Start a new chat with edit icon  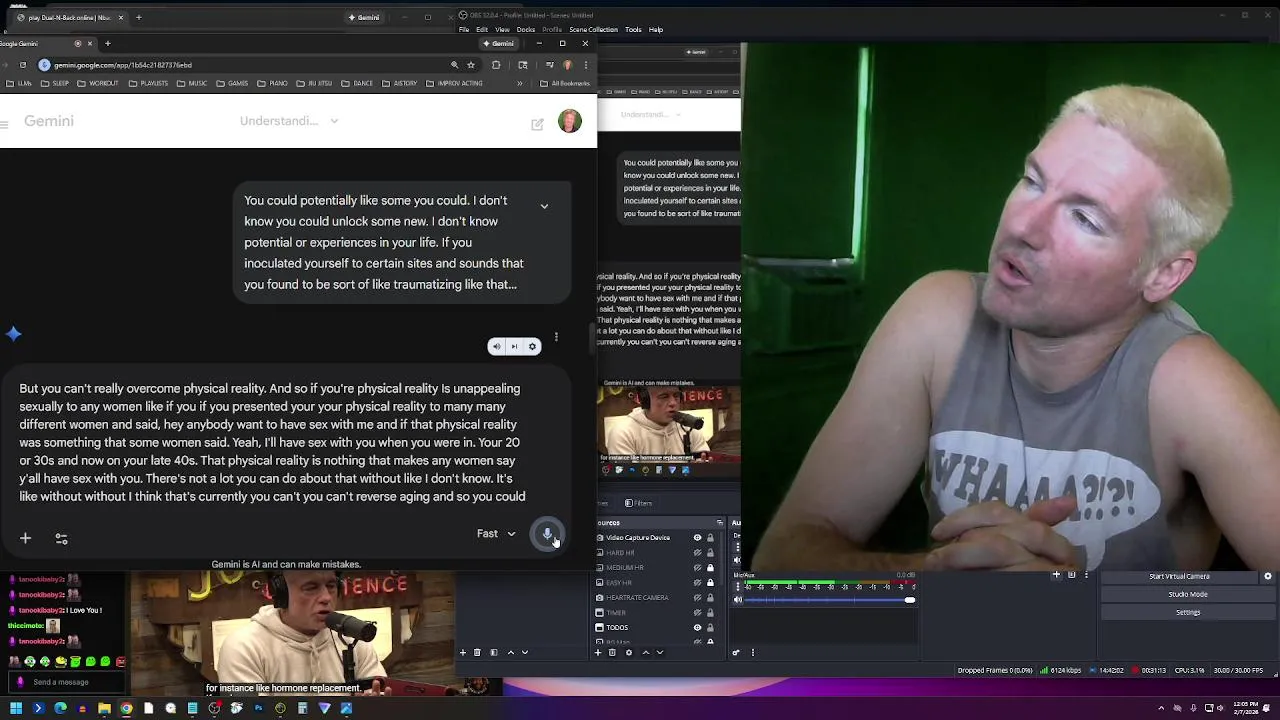tap(537, 124)
